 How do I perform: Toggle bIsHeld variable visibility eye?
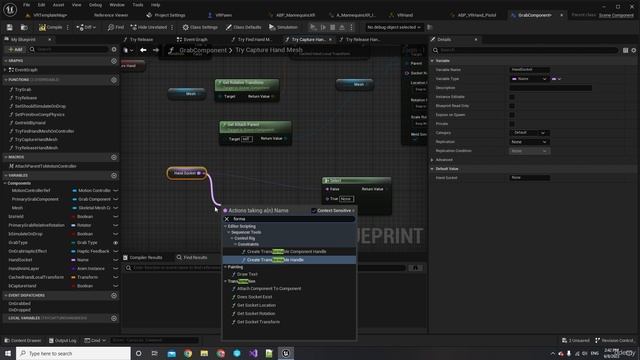click(x=116, y=217)
